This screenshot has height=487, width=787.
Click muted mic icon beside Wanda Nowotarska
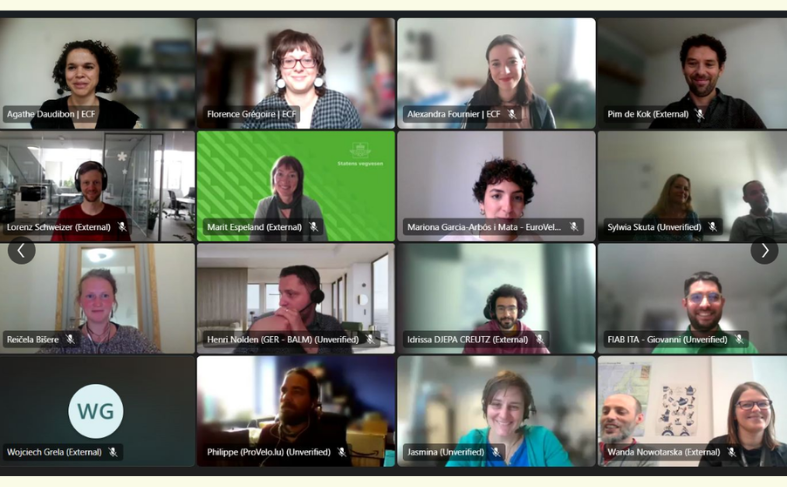point(732,452)
